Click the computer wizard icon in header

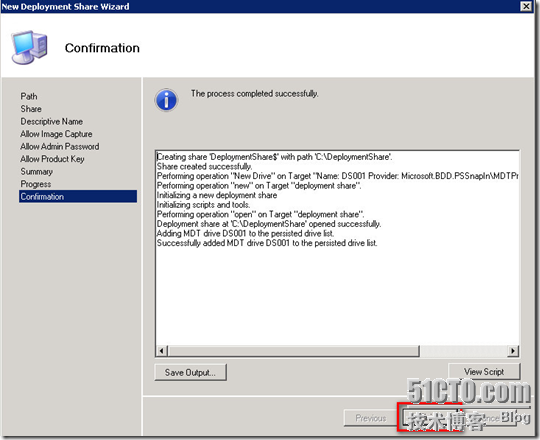[x=29, y=47]
